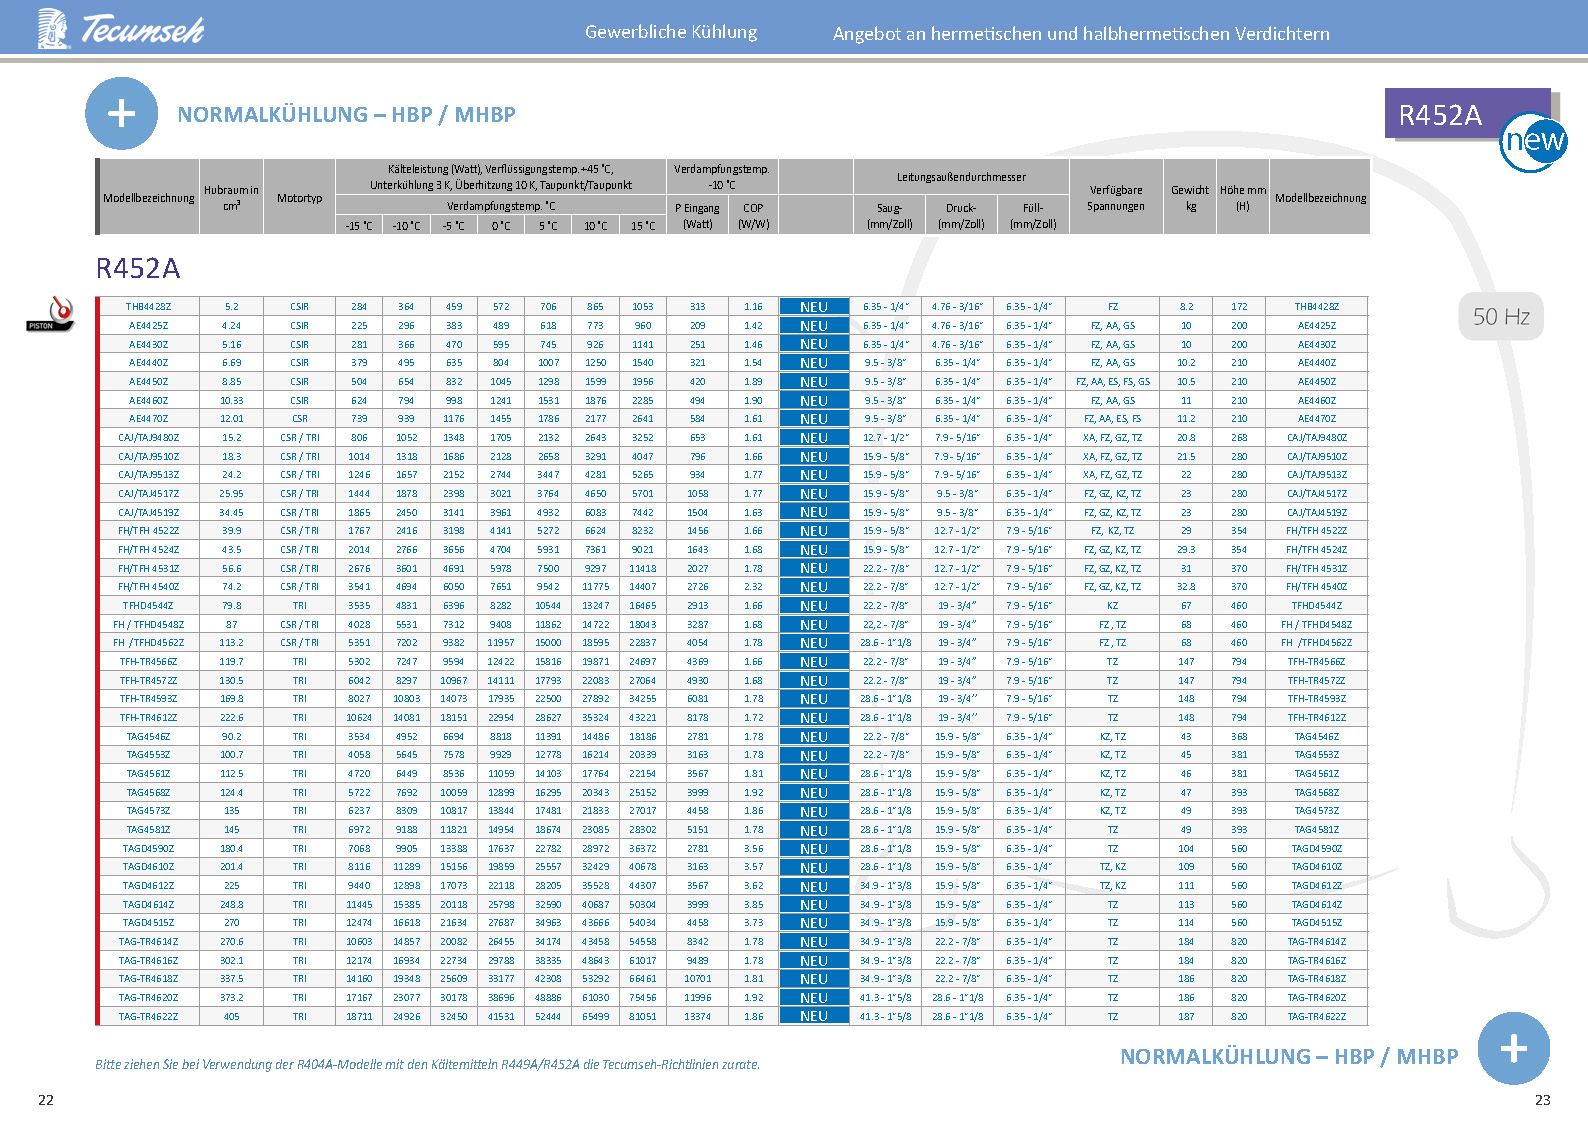Click the NEU badge in the TAG-TR4622Z row
The image size is (1588, 1123).
(x=814, y=1016)
